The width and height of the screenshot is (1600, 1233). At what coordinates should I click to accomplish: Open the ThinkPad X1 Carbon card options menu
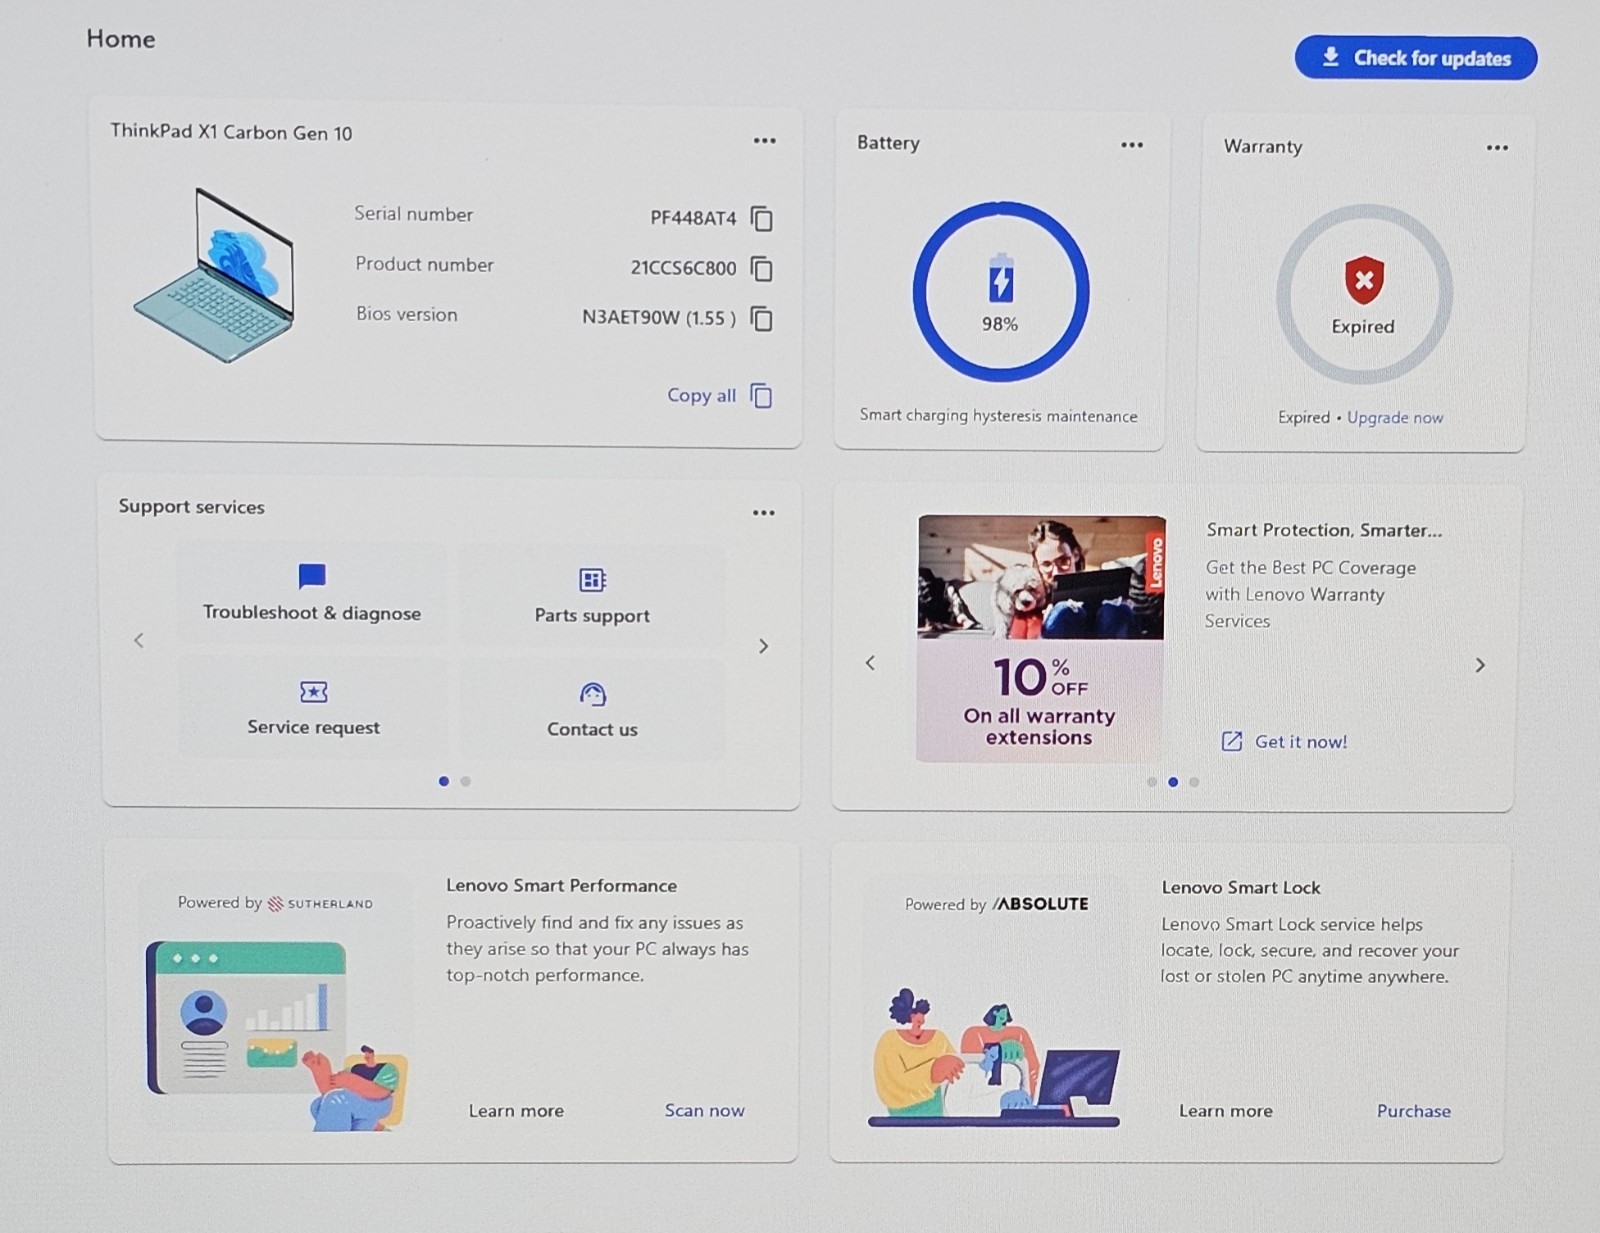(x=765, y=141)
